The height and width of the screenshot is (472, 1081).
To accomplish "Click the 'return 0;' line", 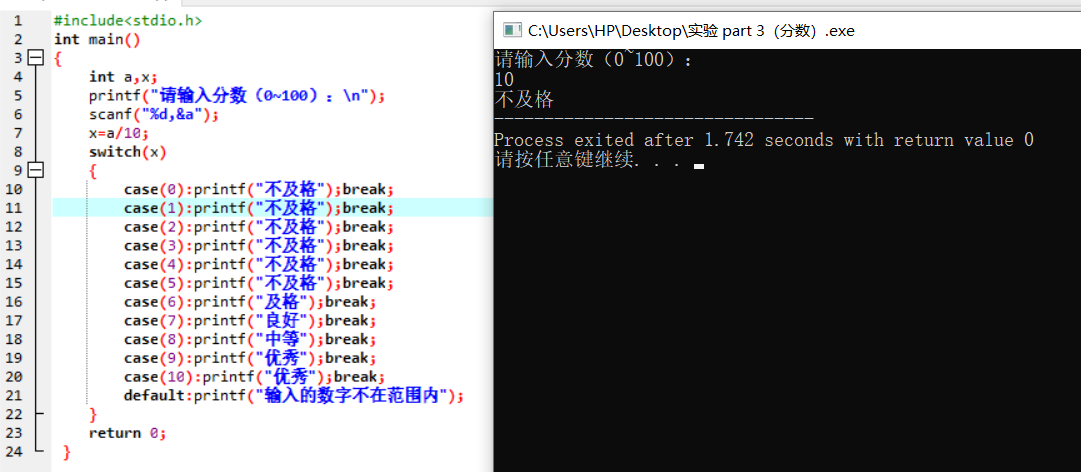I will click(x=128, y=433).
